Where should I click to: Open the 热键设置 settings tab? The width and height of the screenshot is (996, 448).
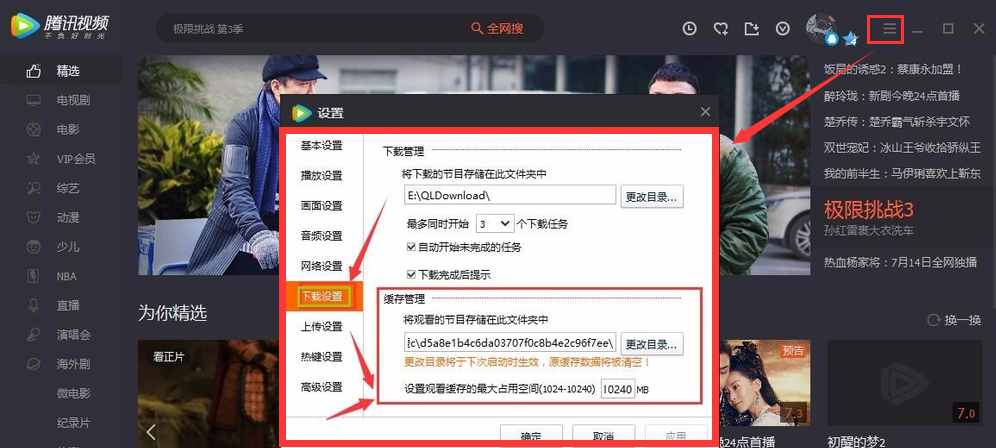tap(321, 357)
